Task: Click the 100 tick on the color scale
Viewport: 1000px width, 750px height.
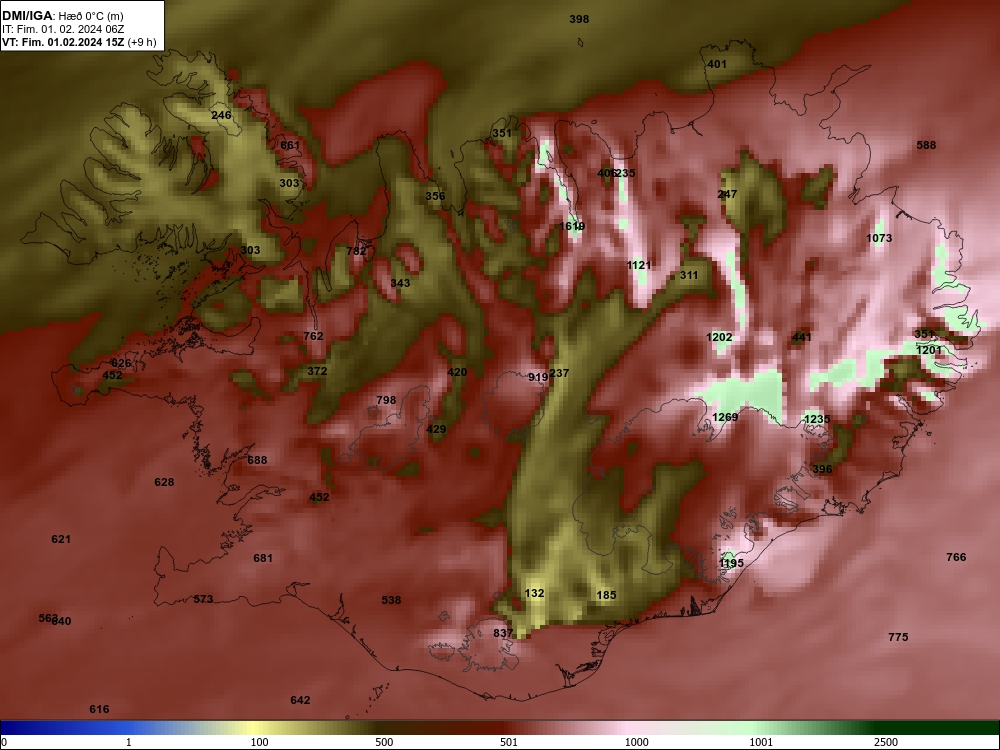Action: 260,742
